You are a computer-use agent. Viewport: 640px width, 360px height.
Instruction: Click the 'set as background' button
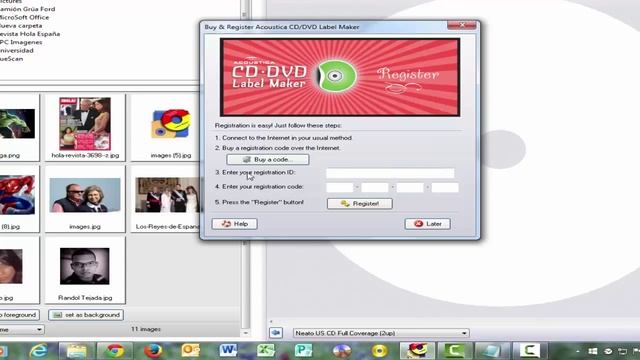coord(86,315)
